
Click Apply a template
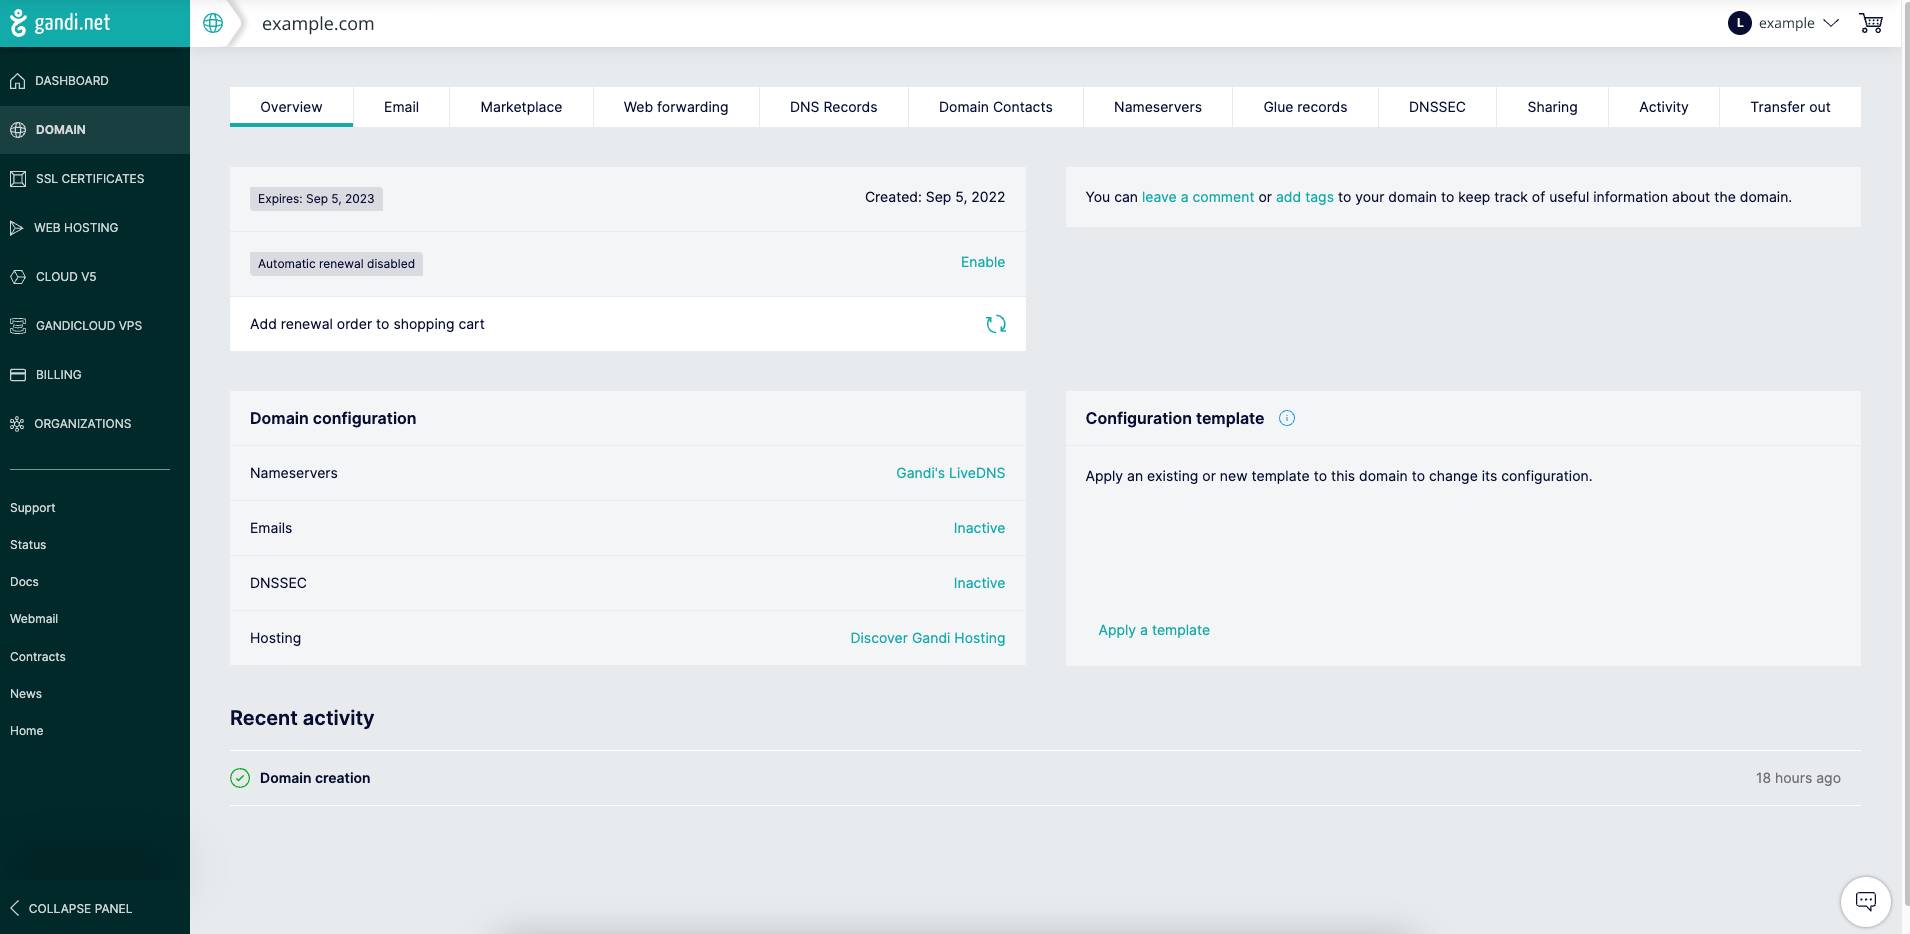[x=1154, y=630]
